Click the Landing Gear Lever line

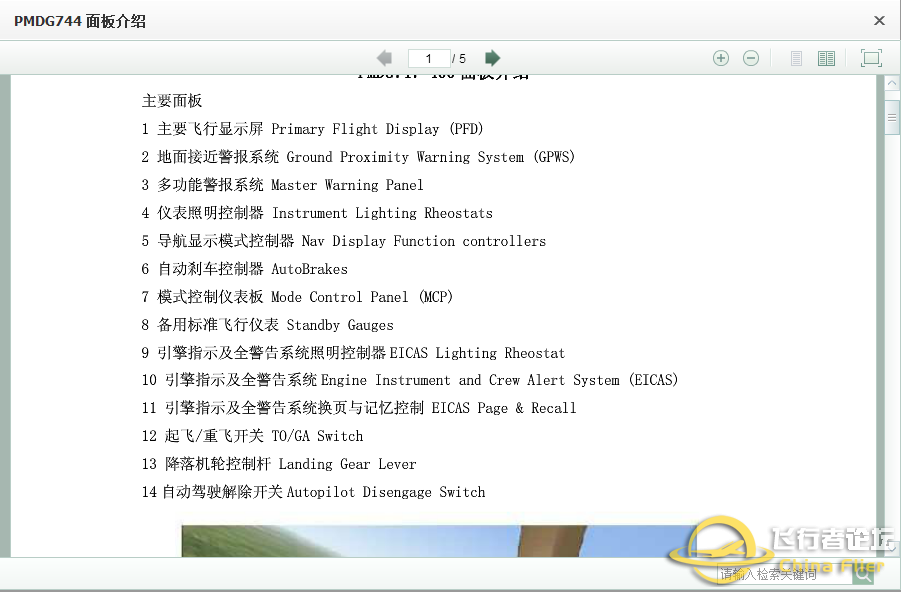279,464
